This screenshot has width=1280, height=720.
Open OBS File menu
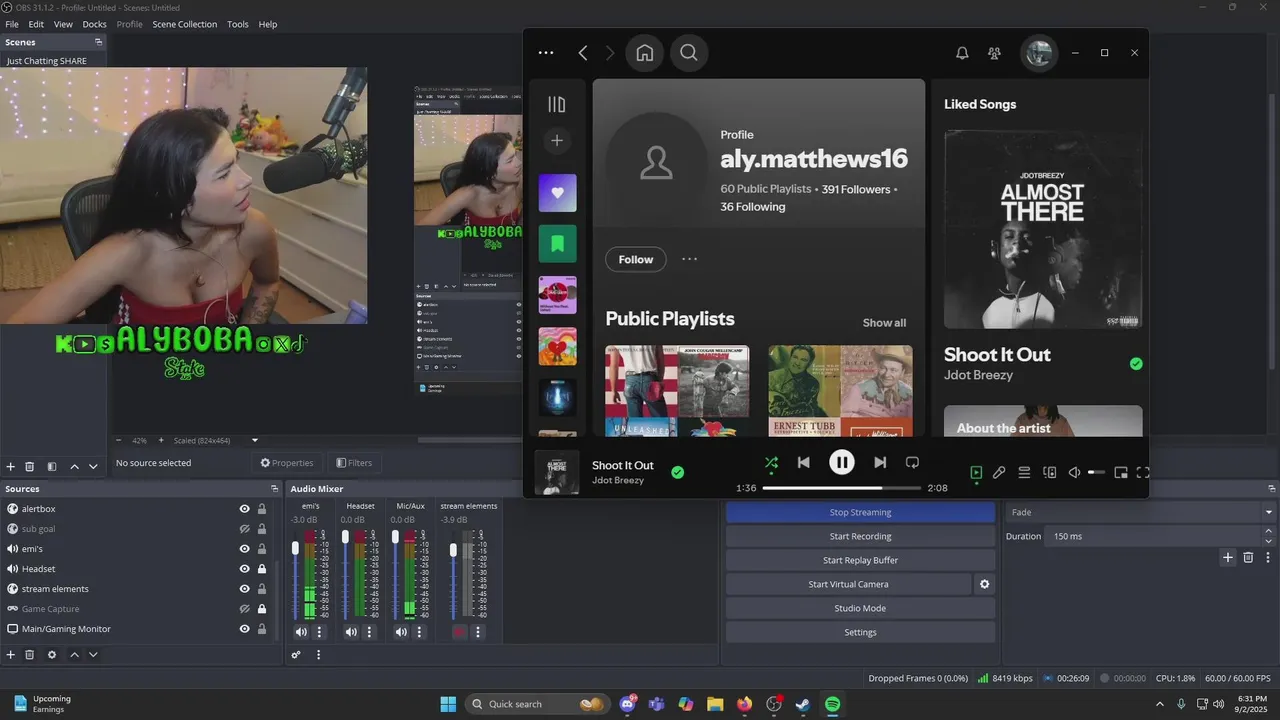tap(12, 24)
